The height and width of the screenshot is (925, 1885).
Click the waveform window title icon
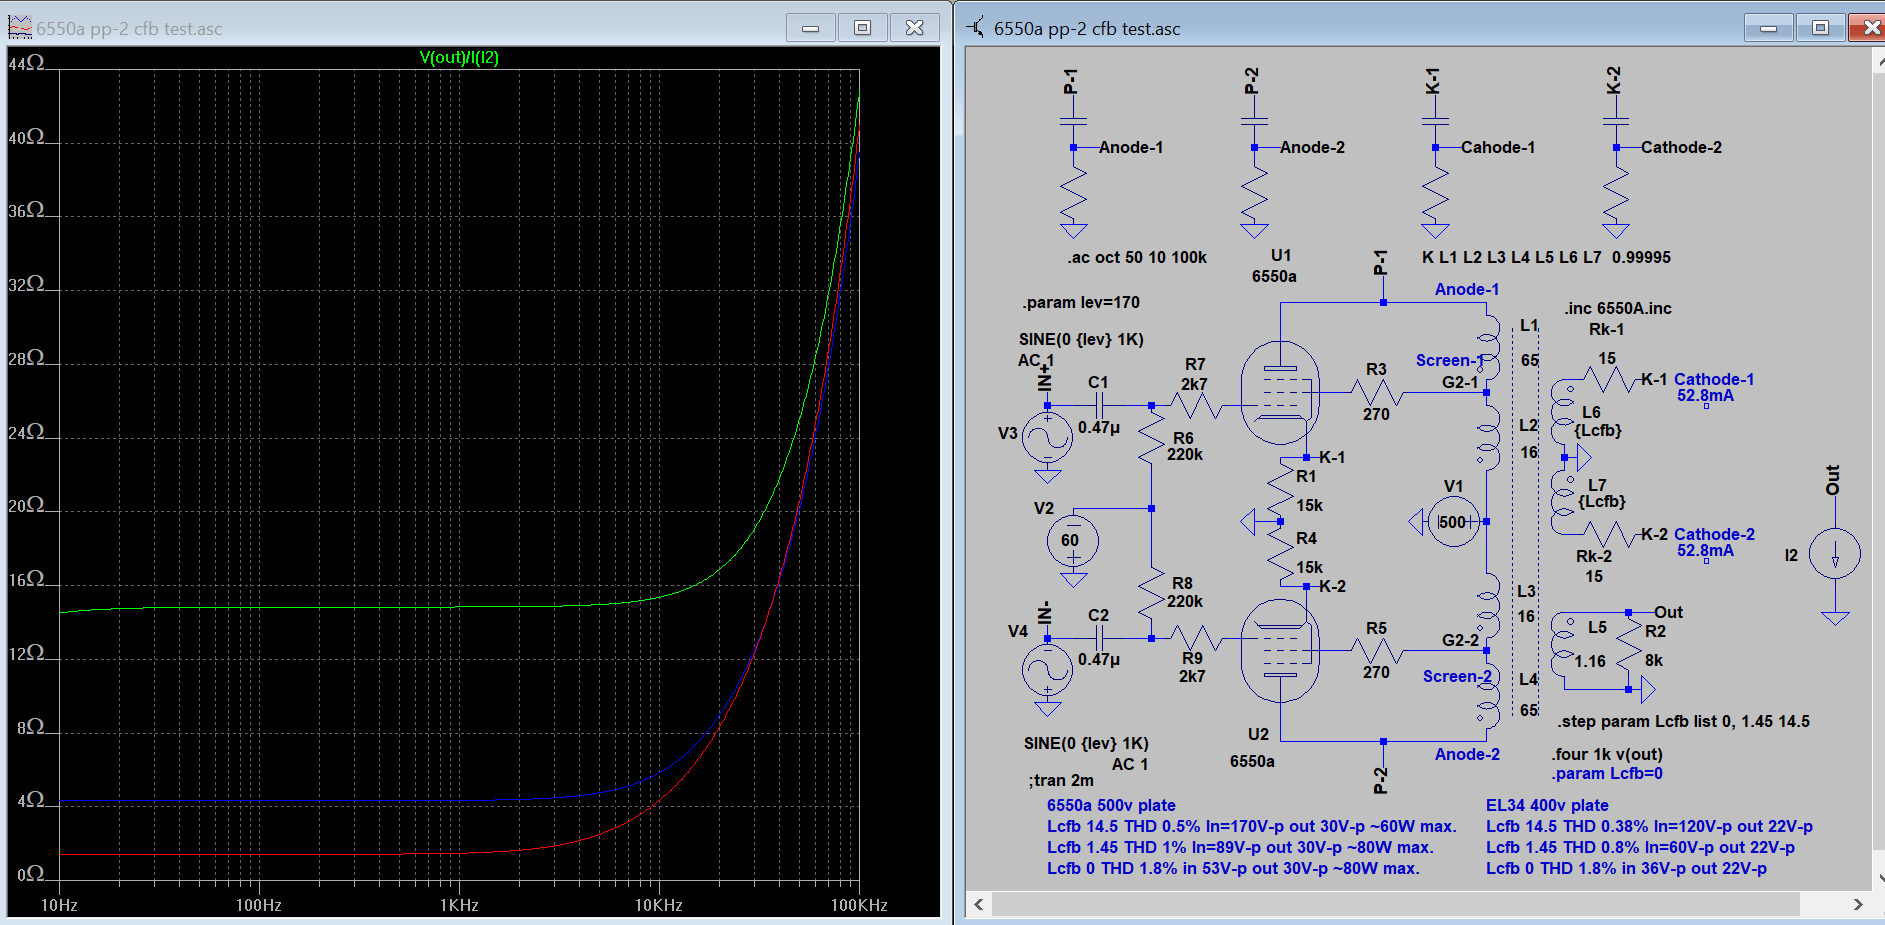point(20,28)
